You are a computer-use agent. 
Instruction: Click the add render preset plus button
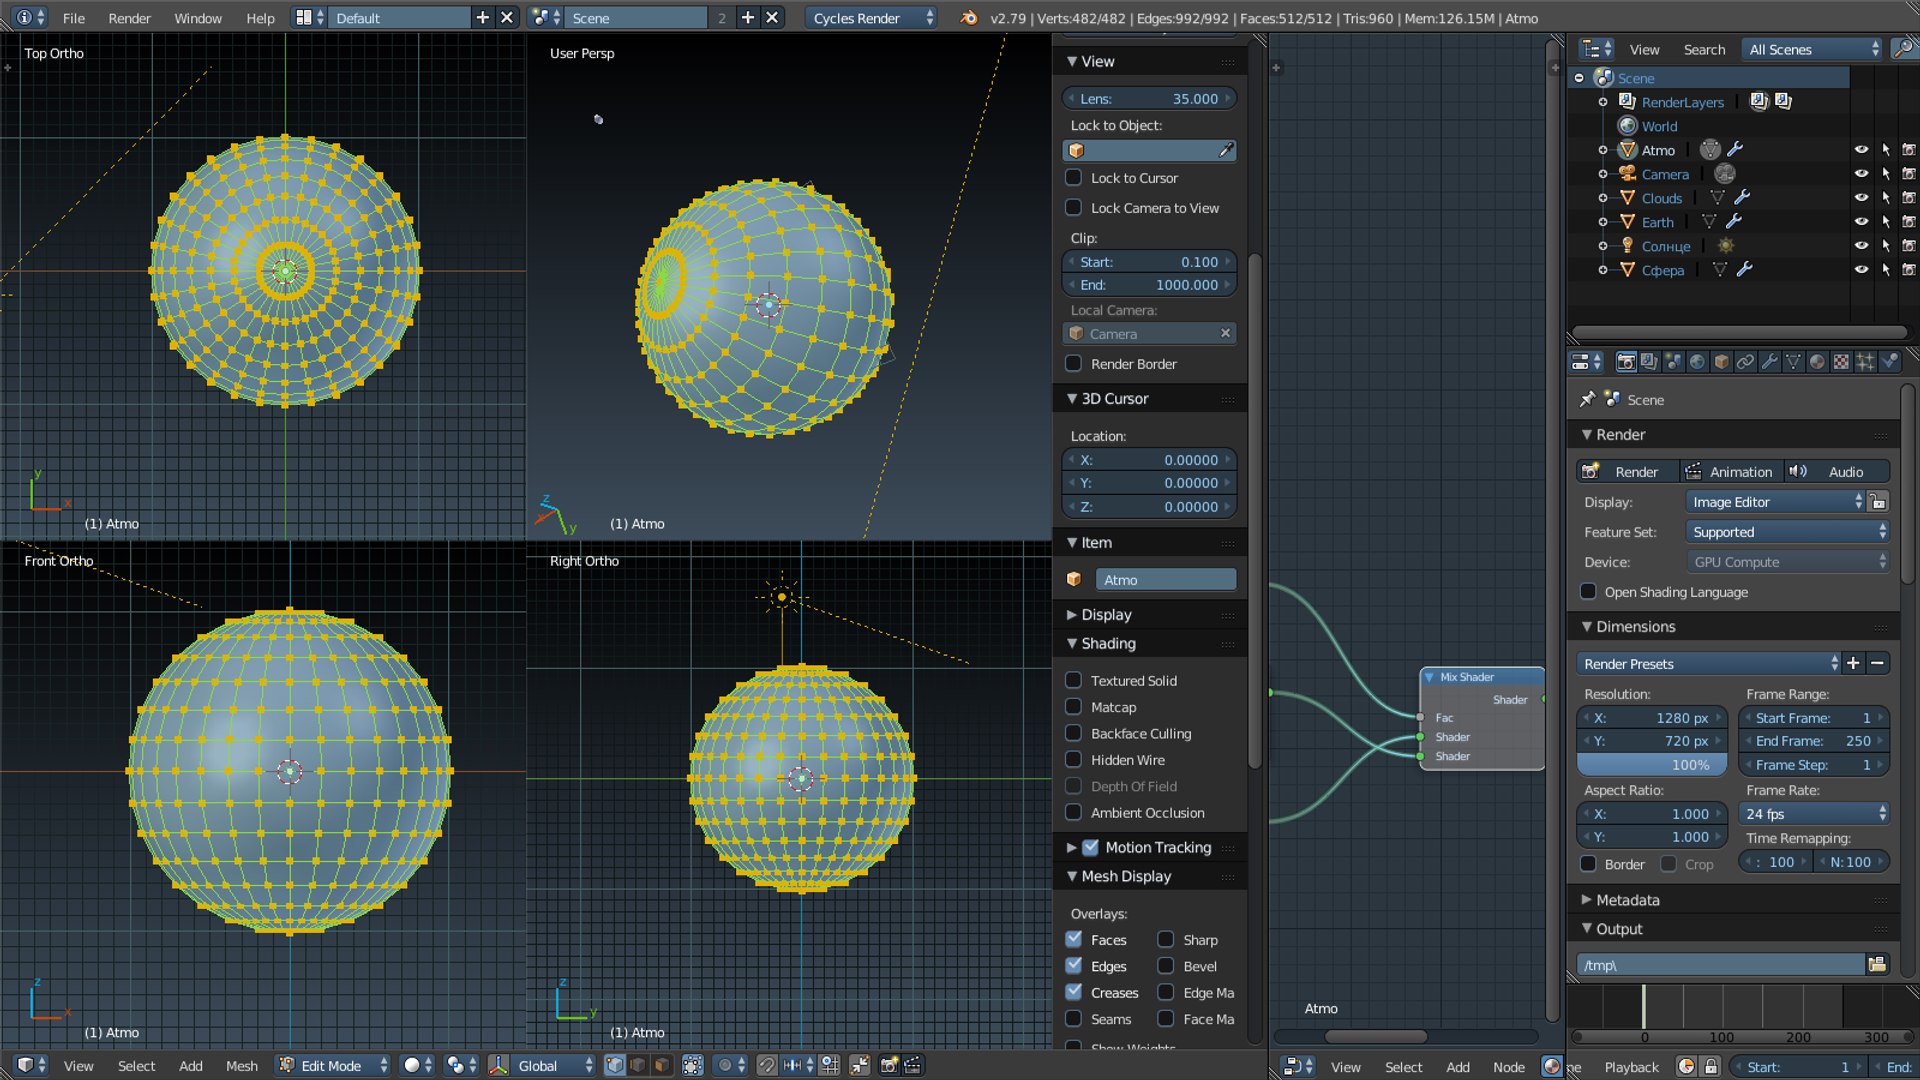click(x=1853, y=663)
